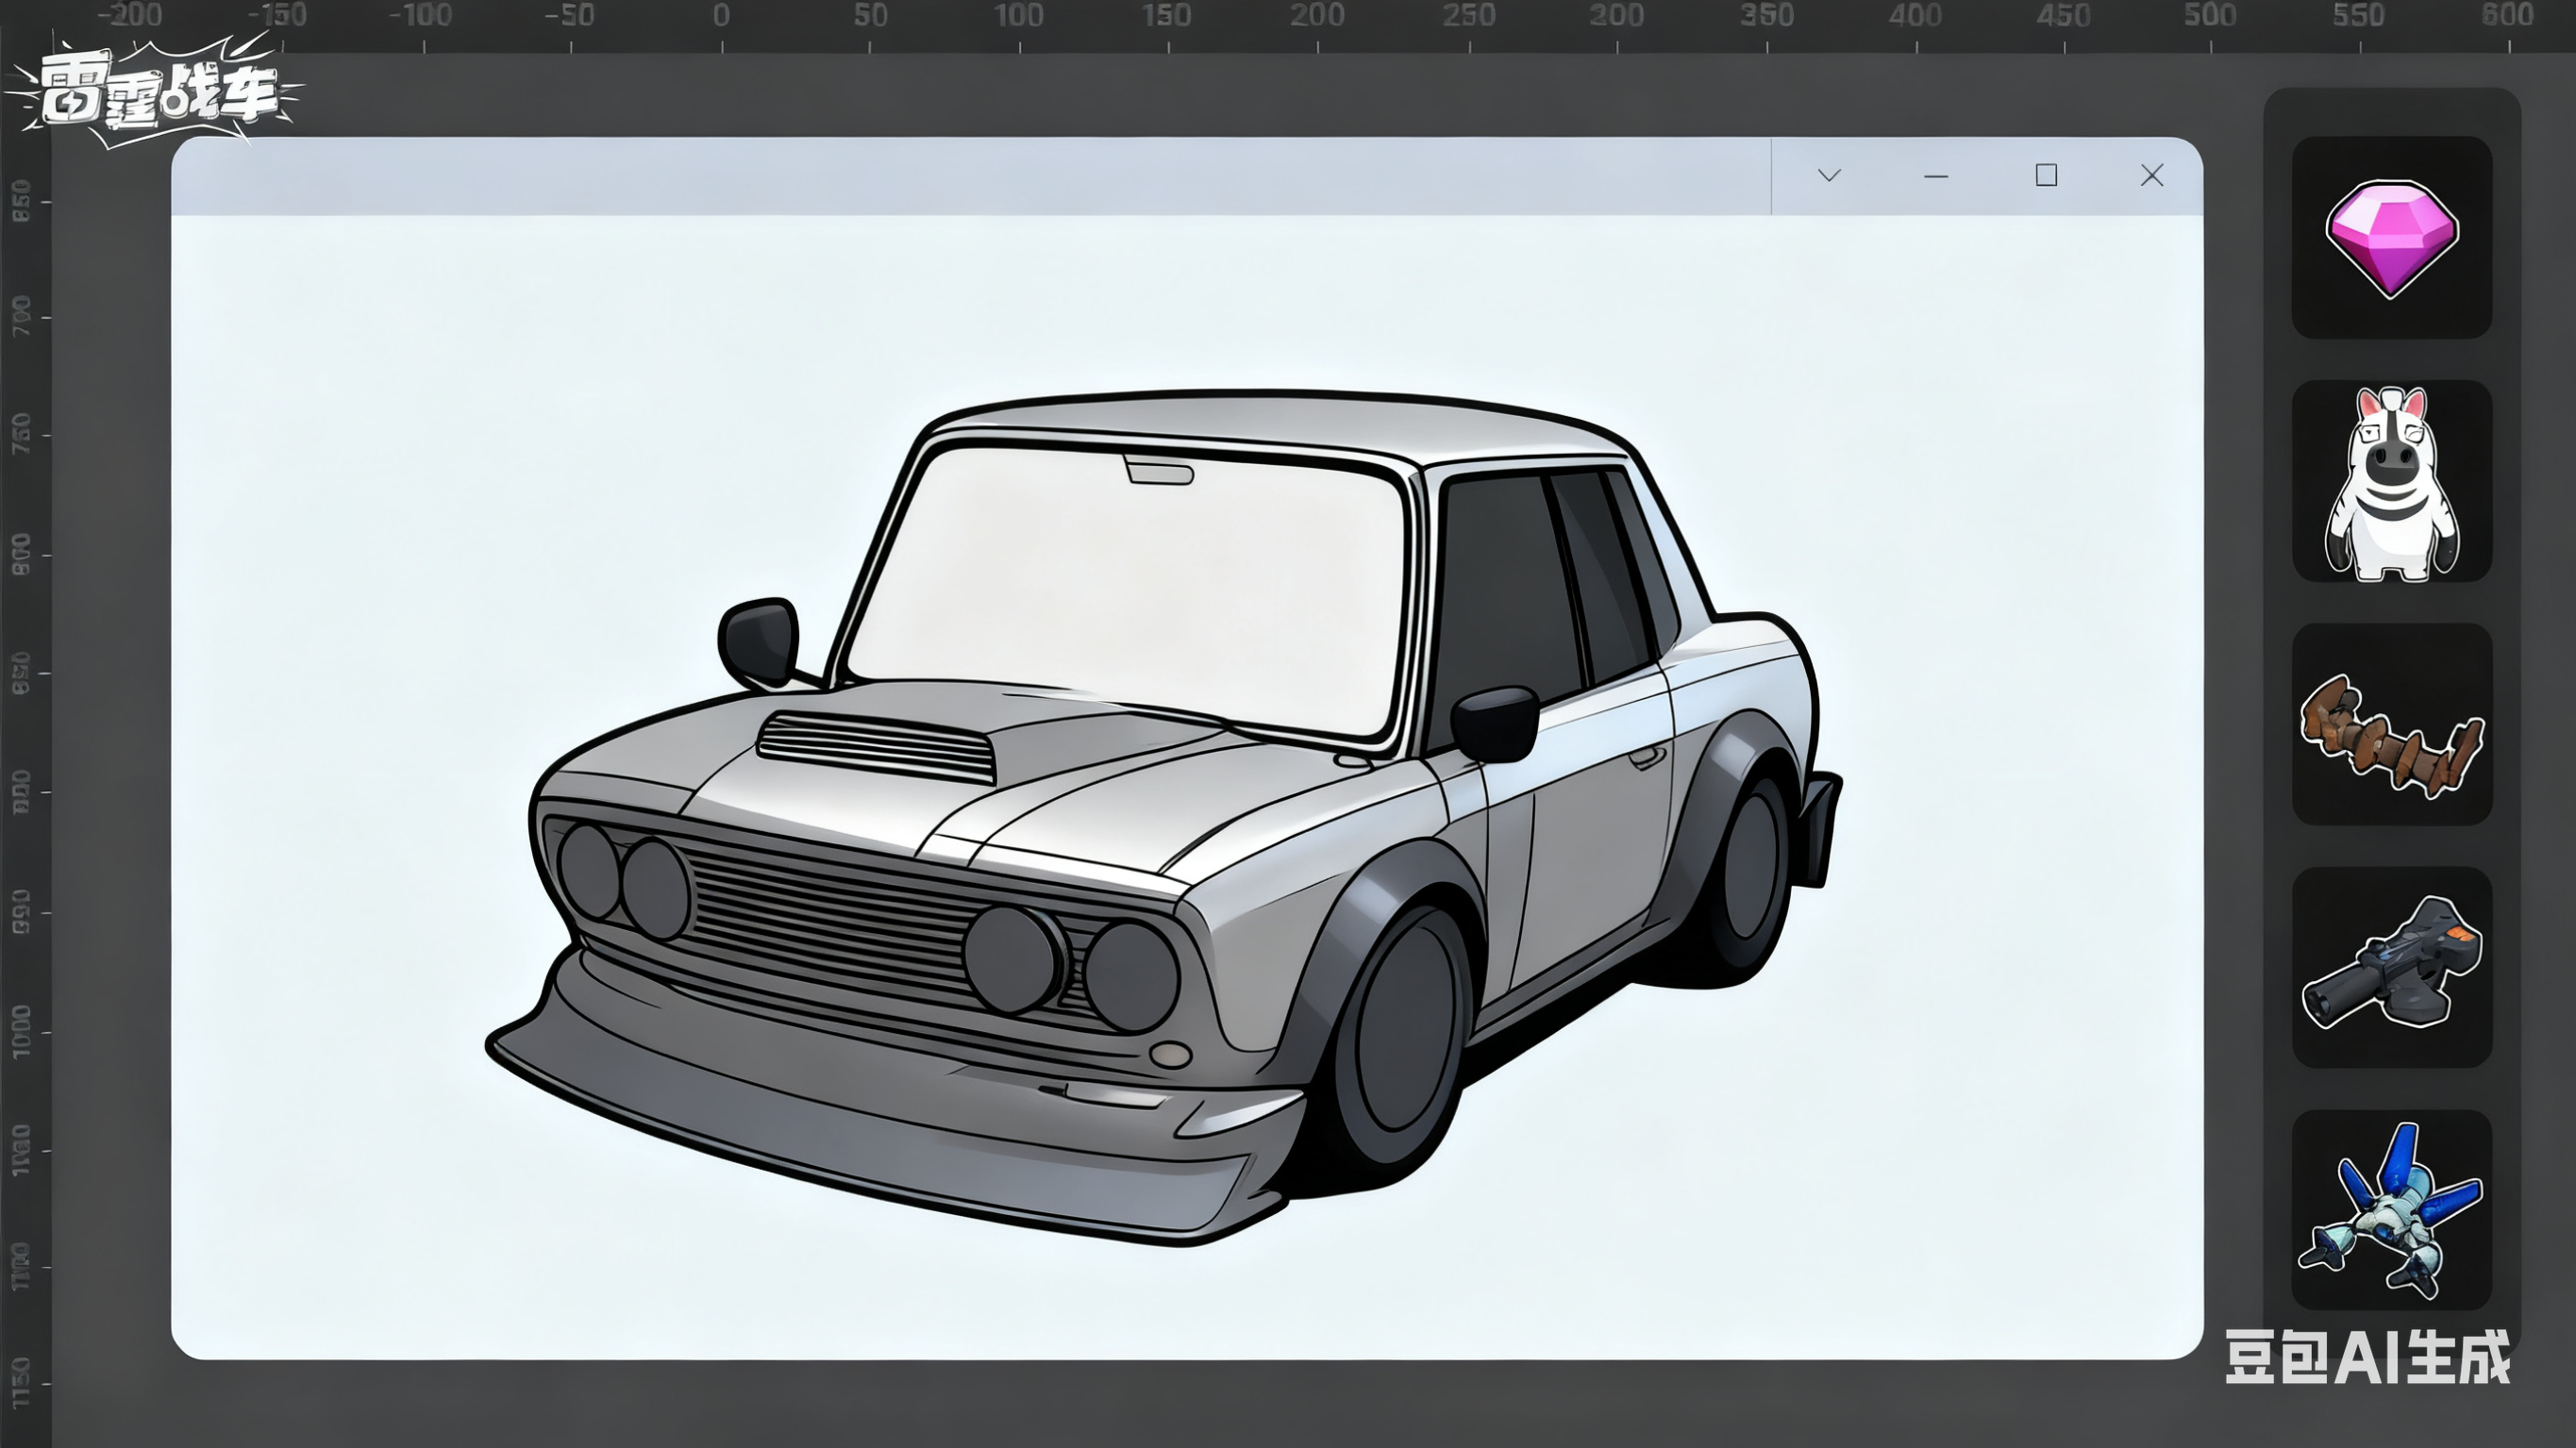Choose the zebra character icon

coord(2391,482)
